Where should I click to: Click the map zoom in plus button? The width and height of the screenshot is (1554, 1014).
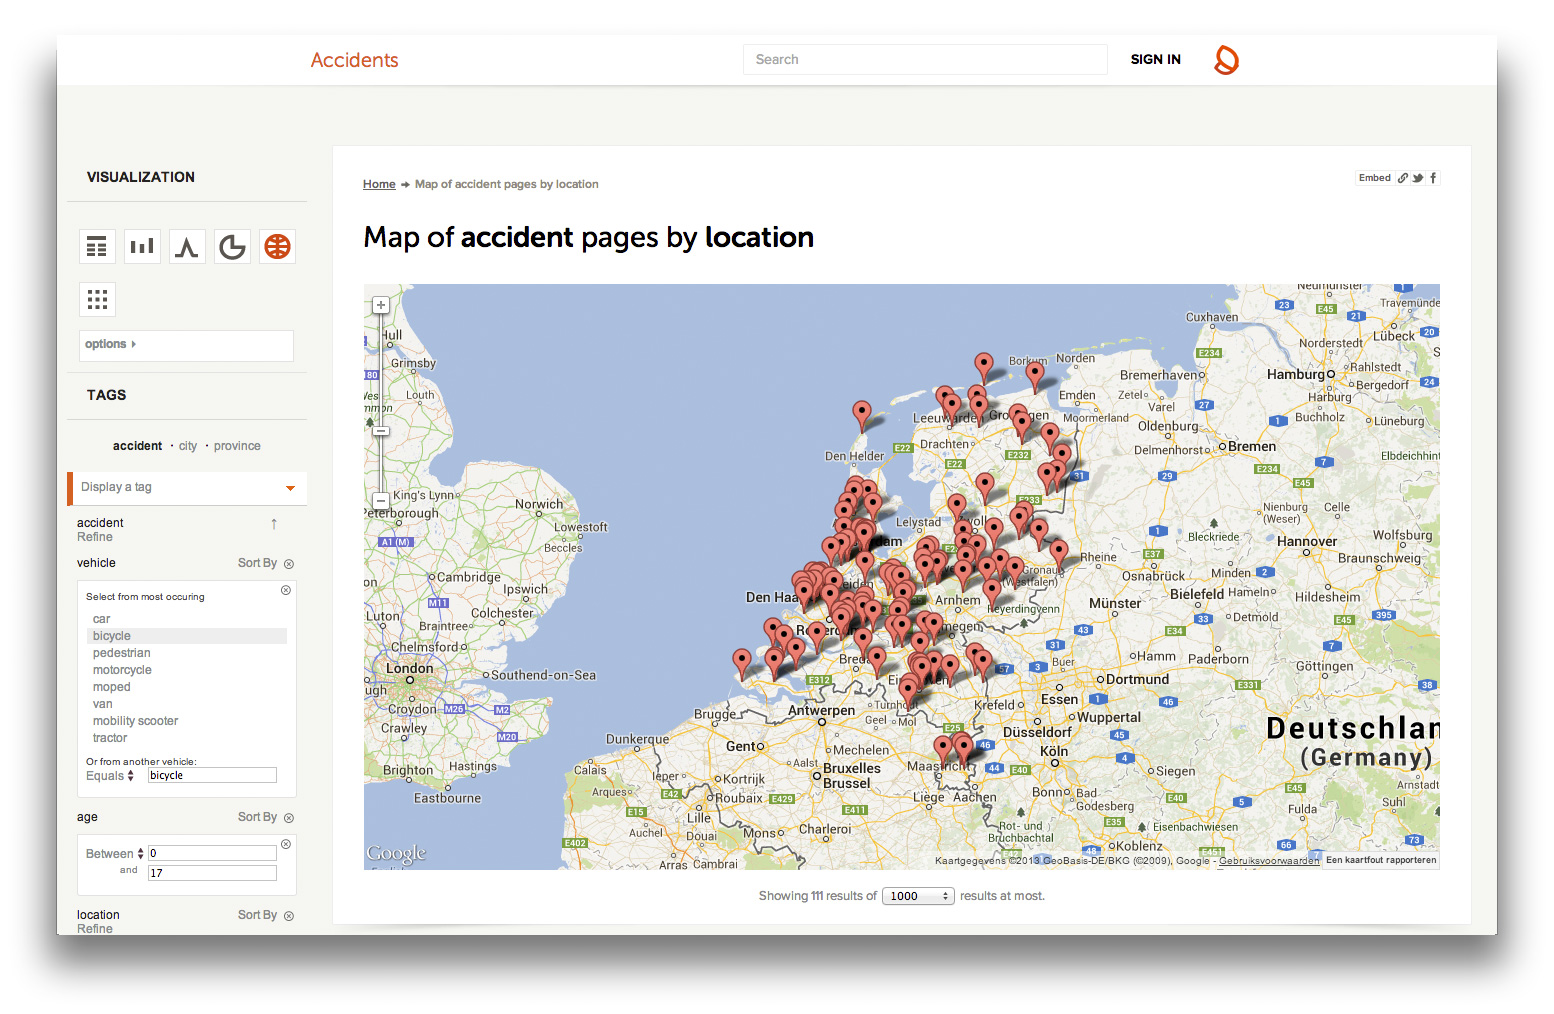[381, 305]
